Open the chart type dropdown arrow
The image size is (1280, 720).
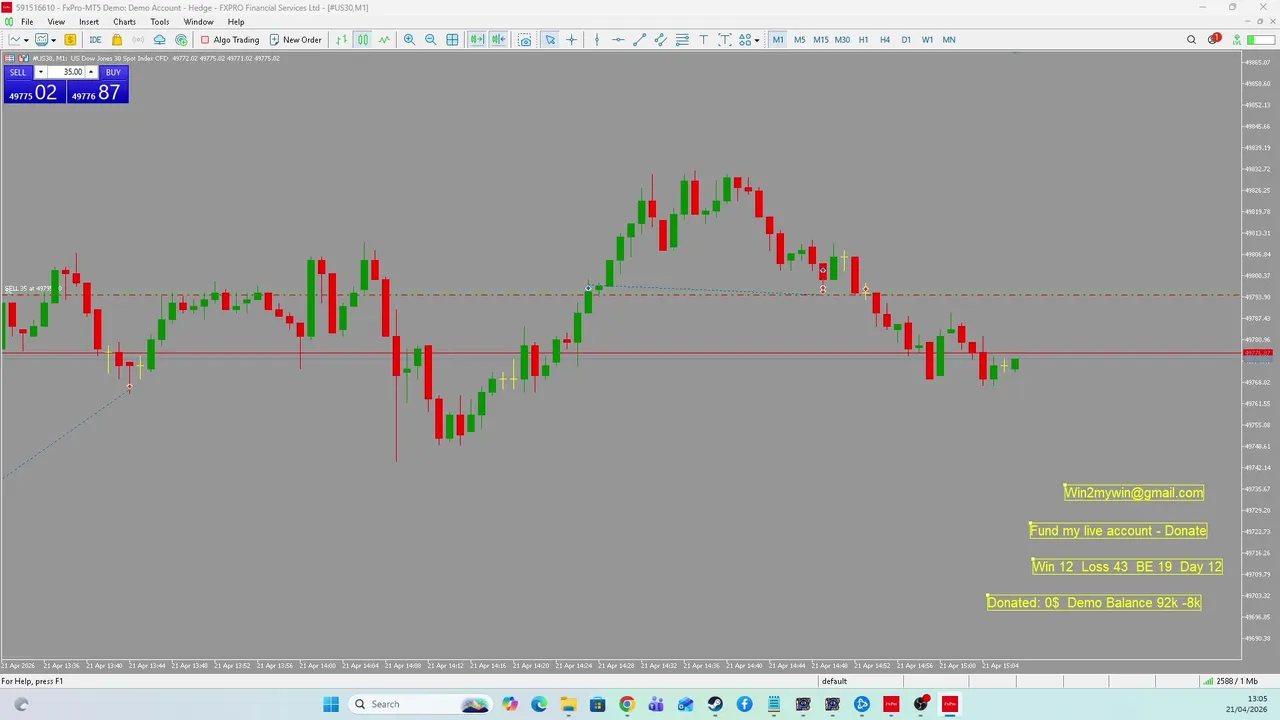point(26,40)
